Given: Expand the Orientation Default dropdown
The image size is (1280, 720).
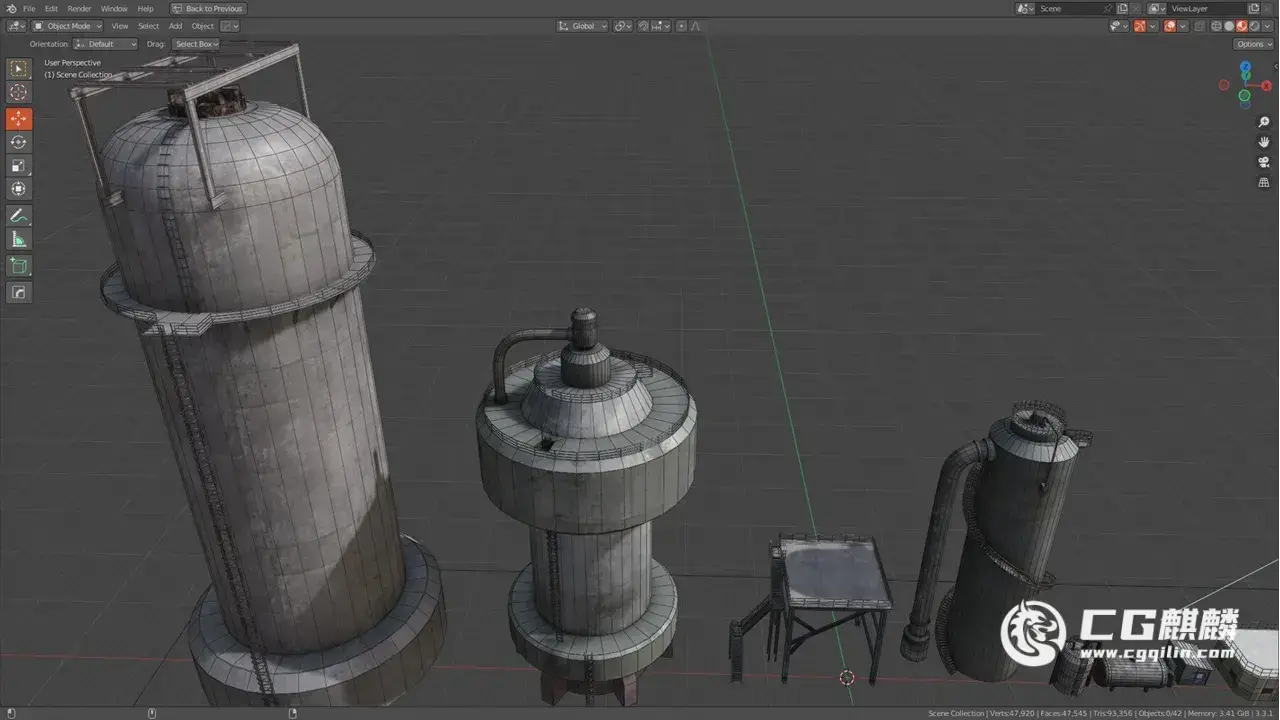Looking at the screenshot, I should [105, 44].
